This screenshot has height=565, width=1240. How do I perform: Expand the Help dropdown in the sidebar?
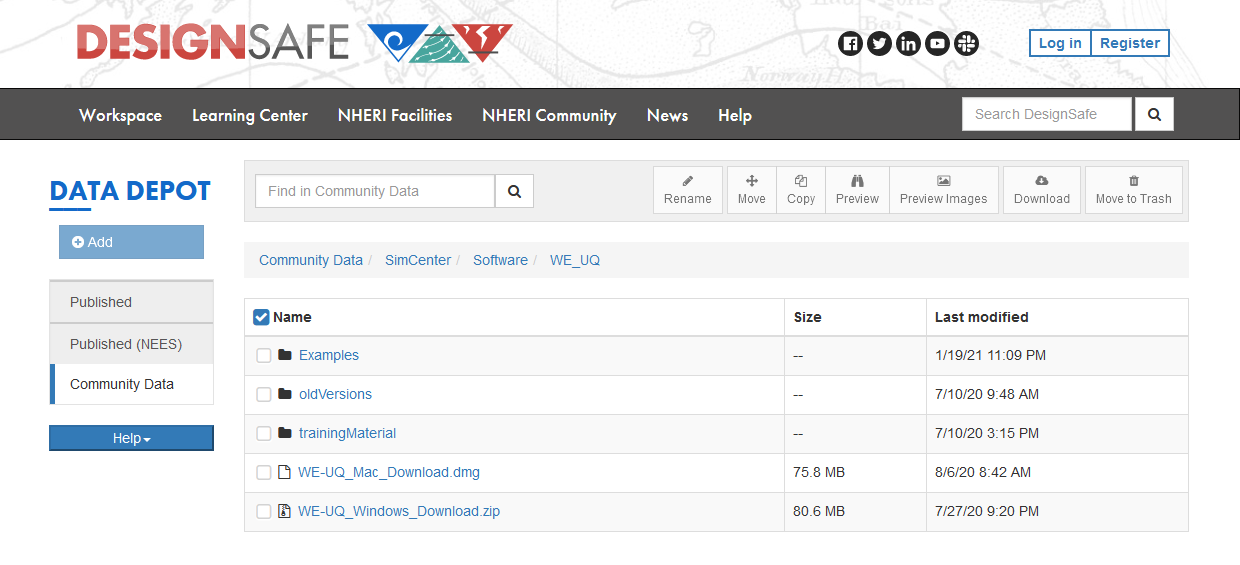pyautogui.click(x=131, y=438)
